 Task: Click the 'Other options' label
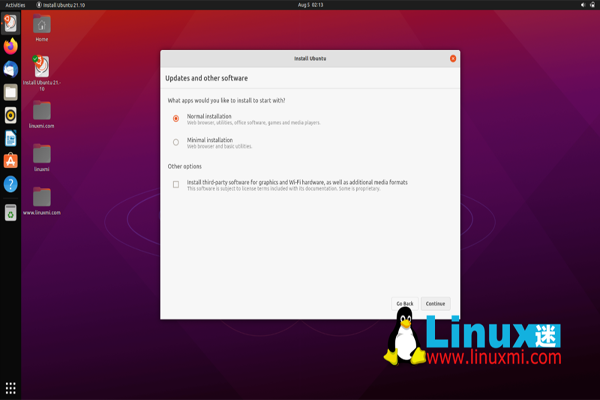pos(184,167)
